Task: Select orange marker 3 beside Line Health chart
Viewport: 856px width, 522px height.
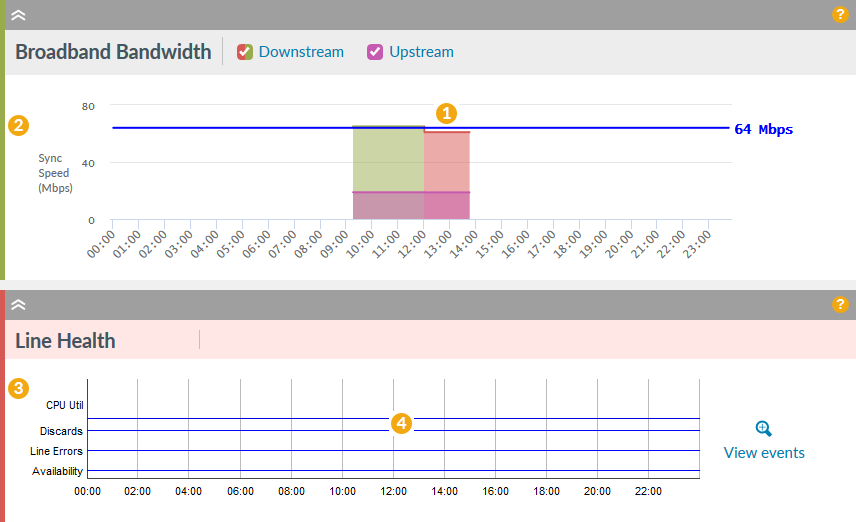Action: pyautogui.click(x=18, y=388)
